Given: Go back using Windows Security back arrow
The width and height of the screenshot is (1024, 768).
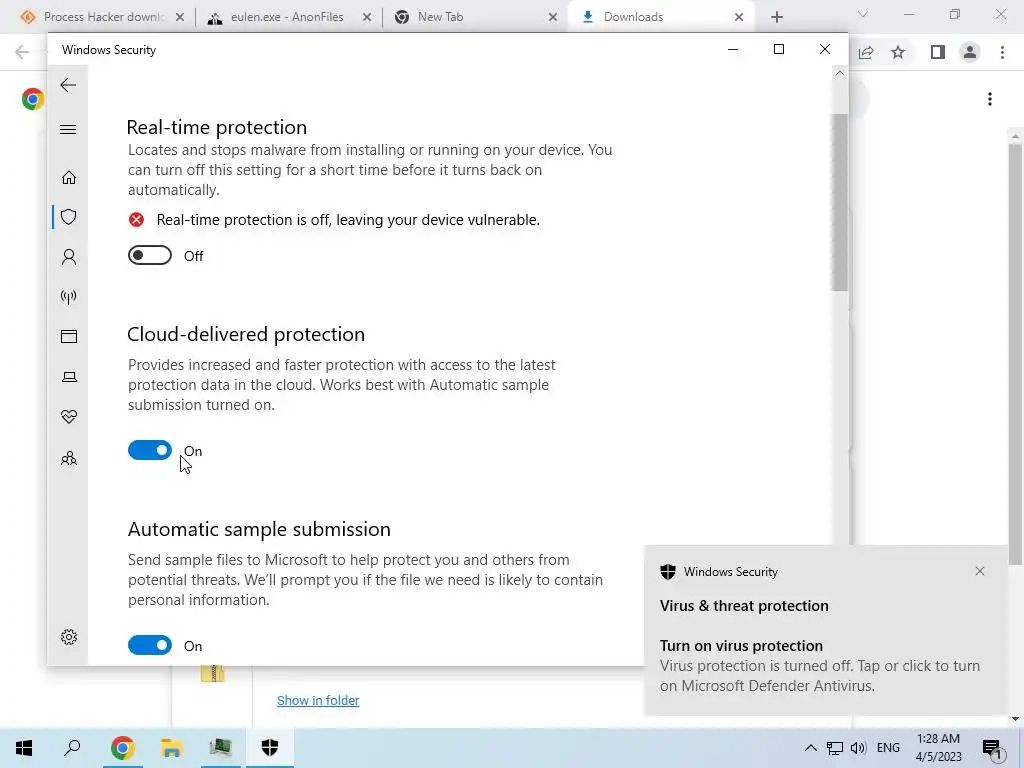Looking at the screenshot, I should (x=68, y=85).
